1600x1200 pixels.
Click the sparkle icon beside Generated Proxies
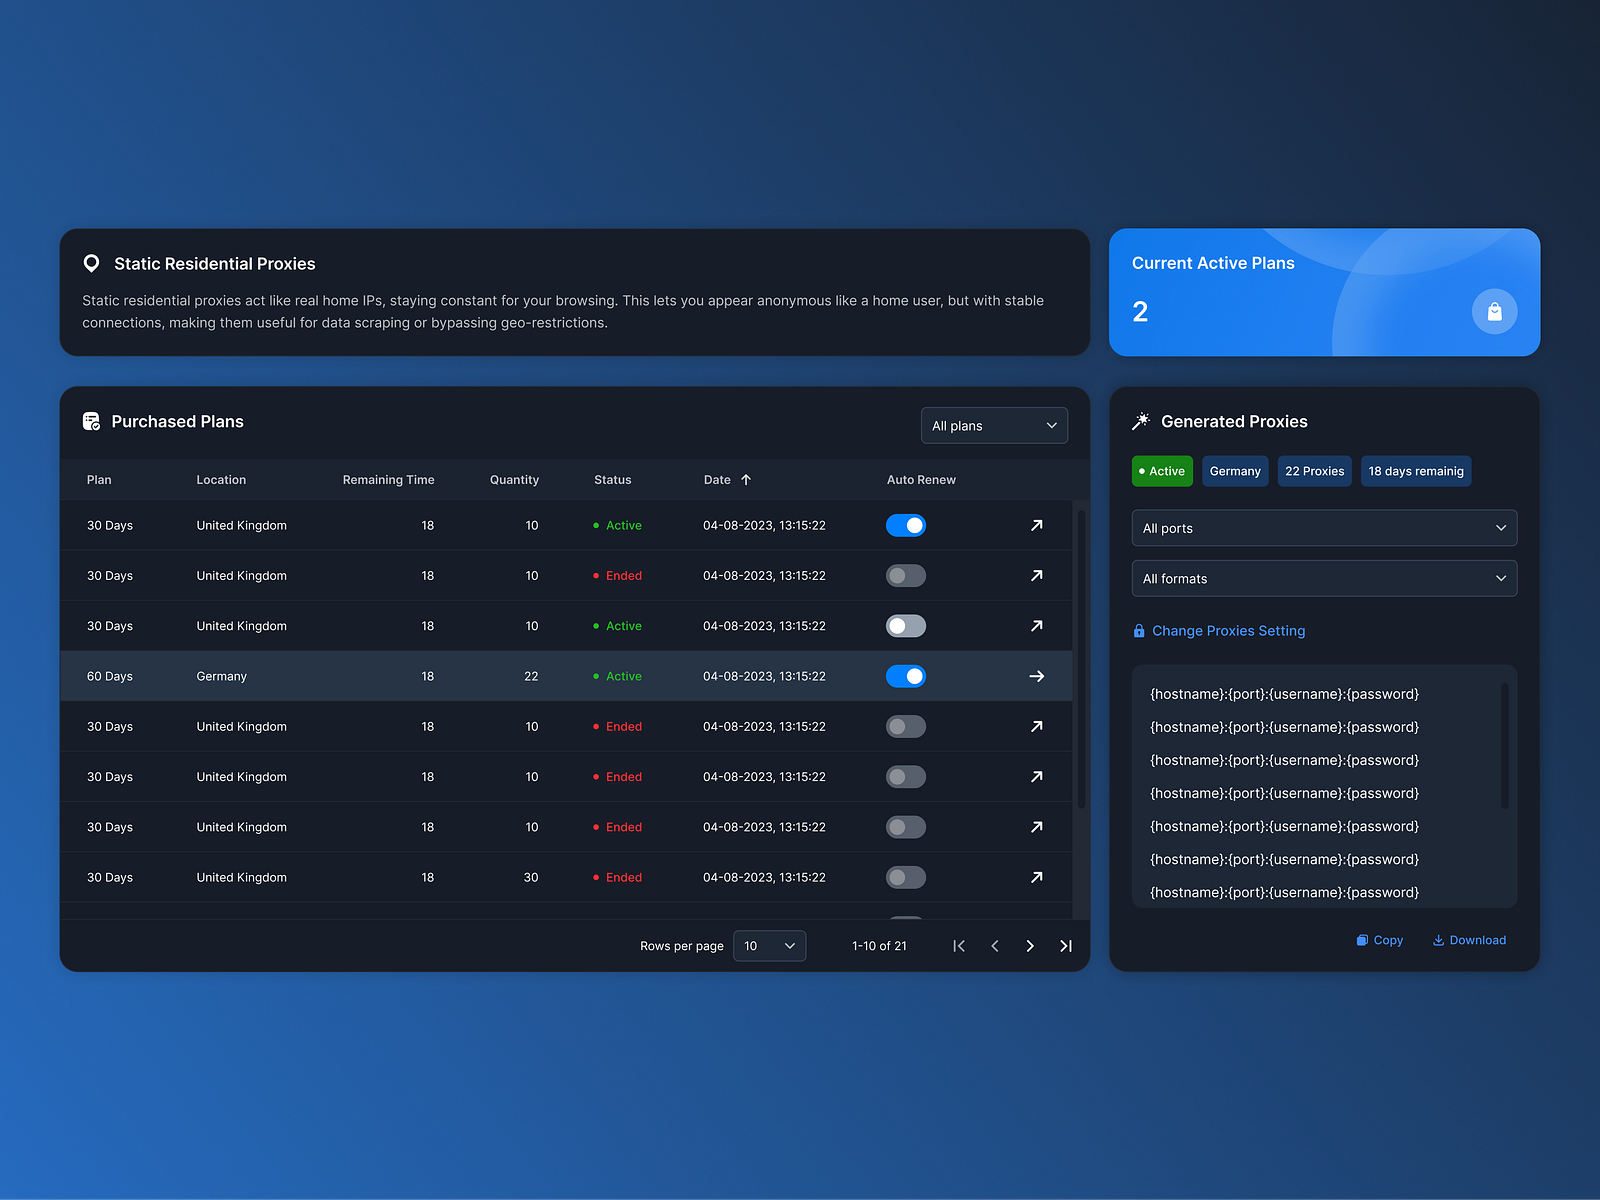(x=1140, y=420)
